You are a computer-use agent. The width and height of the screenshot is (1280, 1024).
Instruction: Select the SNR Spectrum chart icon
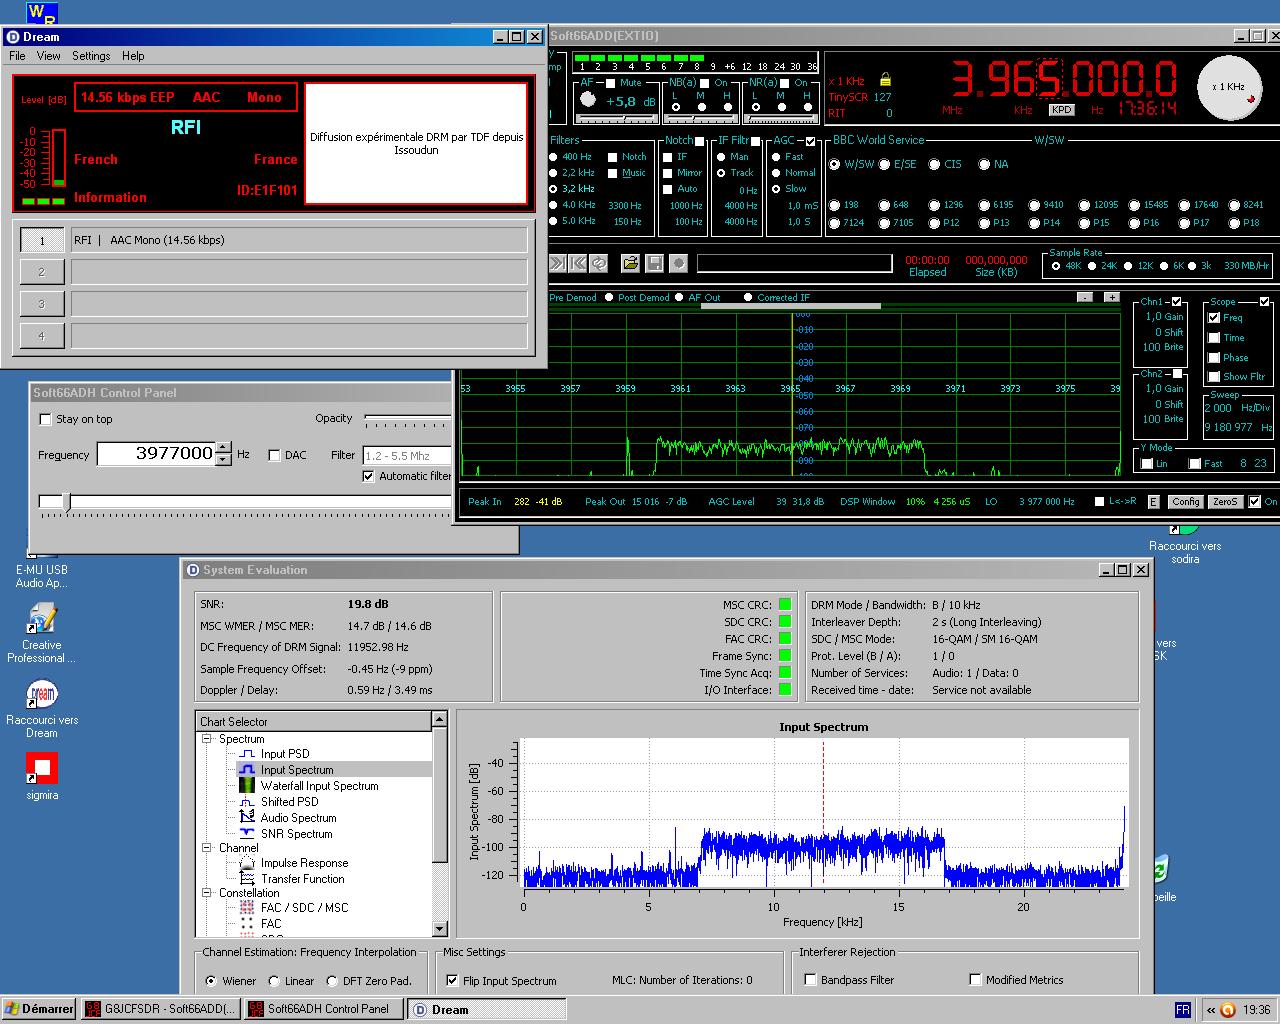247,834
